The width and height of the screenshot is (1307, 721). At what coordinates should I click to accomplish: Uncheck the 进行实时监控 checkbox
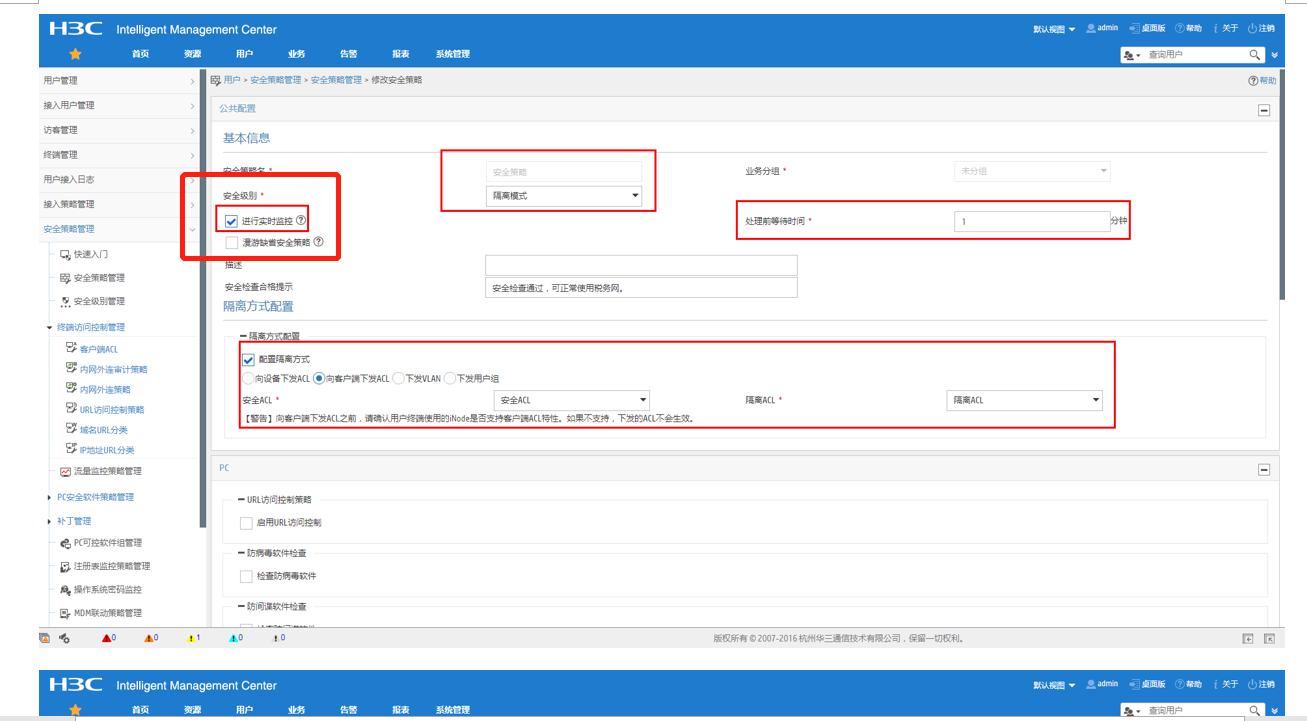(x=232, y=221)
